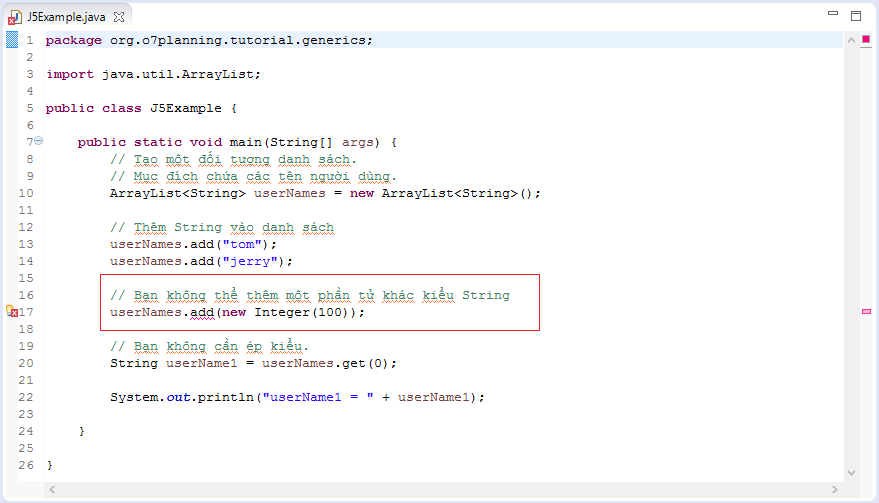Click italic 'out' field on line 22
Viewport: 879px width, 503px height.
(x=178, y=398)
